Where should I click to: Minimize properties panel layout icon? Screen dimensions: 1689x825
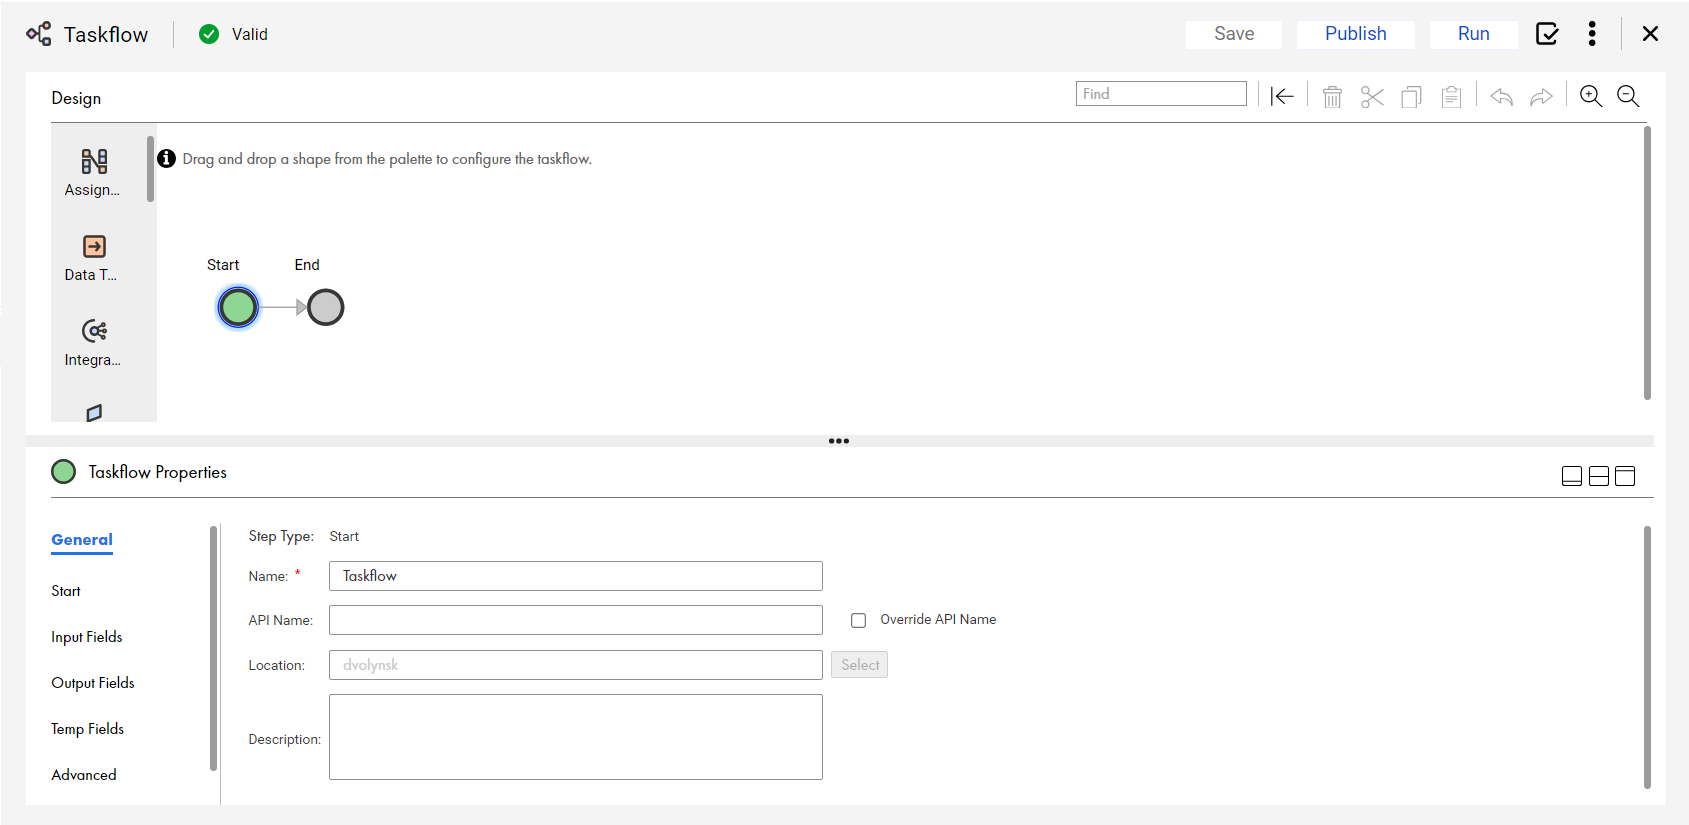(1572, 476)
